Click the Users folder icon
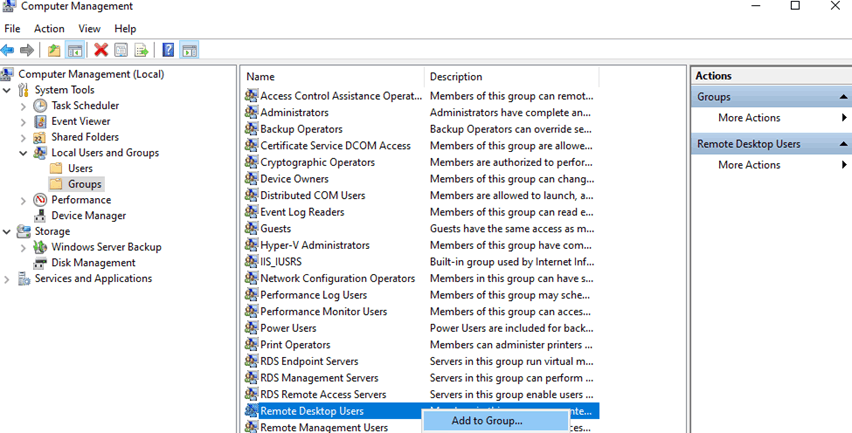 (56, 168)
